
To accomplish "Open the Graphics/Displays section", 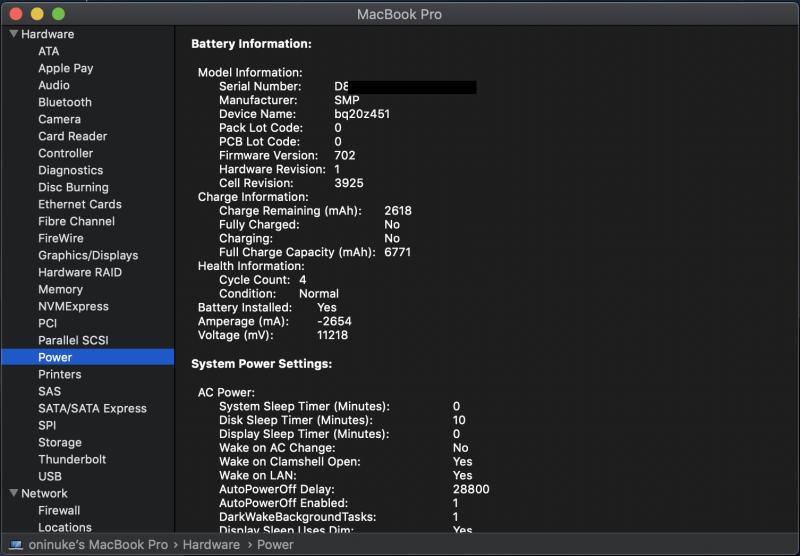I will click(x=88, y=255).
